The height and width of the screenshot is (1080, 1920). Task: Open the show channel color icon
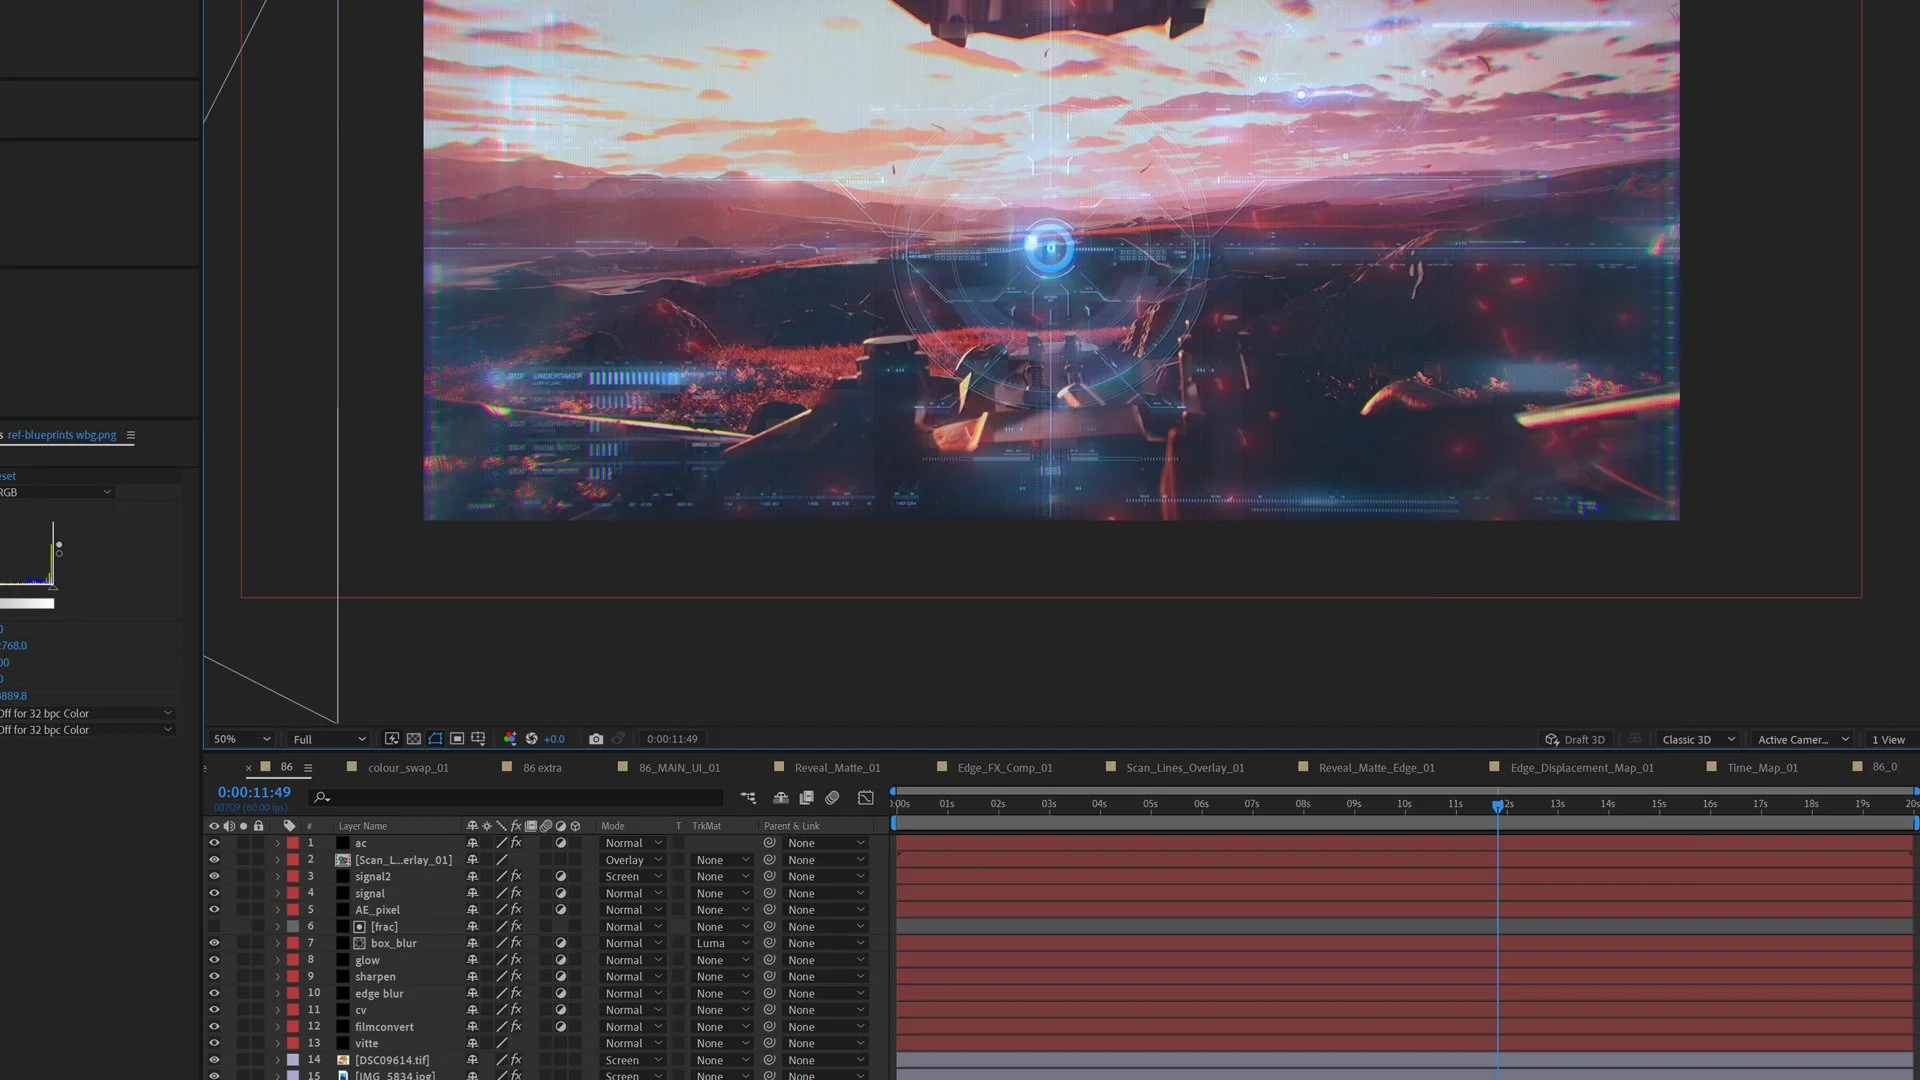510,739
